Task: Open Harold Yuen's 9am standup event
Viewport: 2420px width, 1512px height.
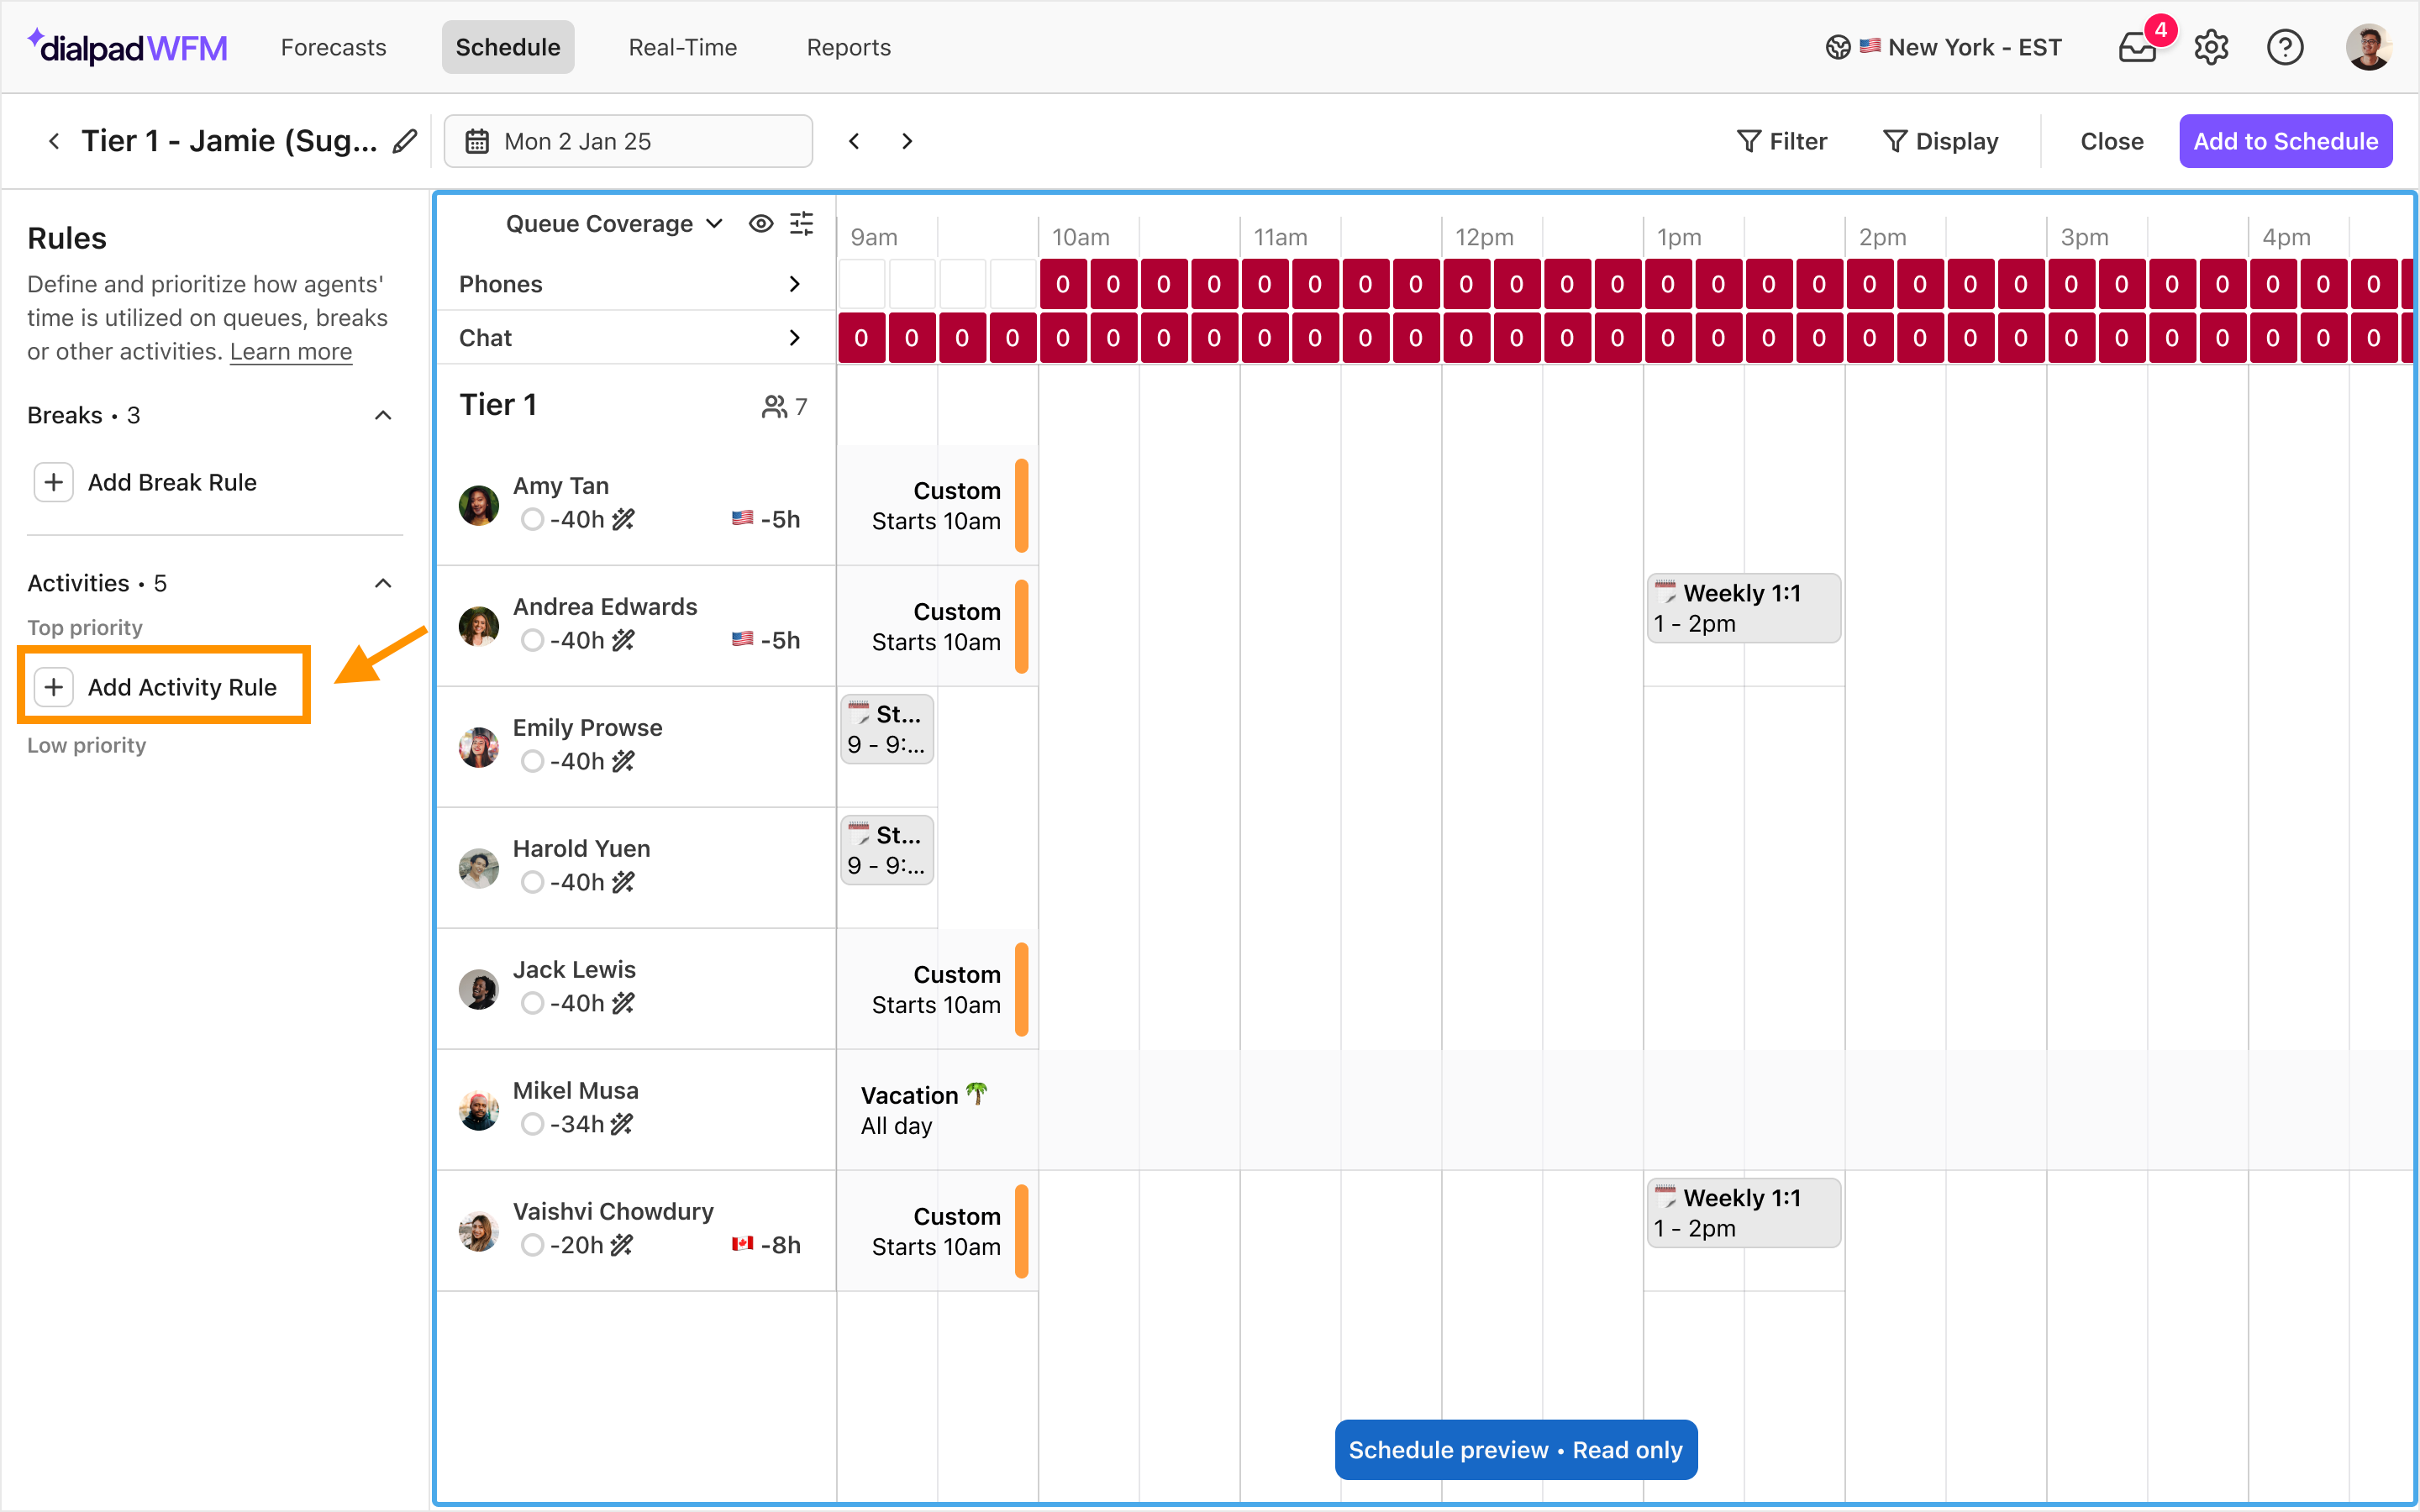Action: pos(887,850)
